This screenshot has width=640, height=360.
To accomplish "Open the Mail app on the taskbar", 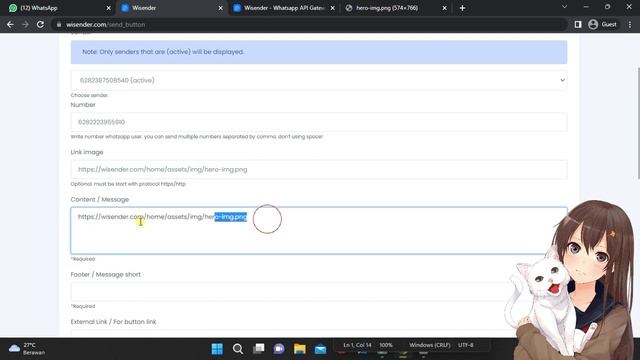I will (x=320, y=349).
